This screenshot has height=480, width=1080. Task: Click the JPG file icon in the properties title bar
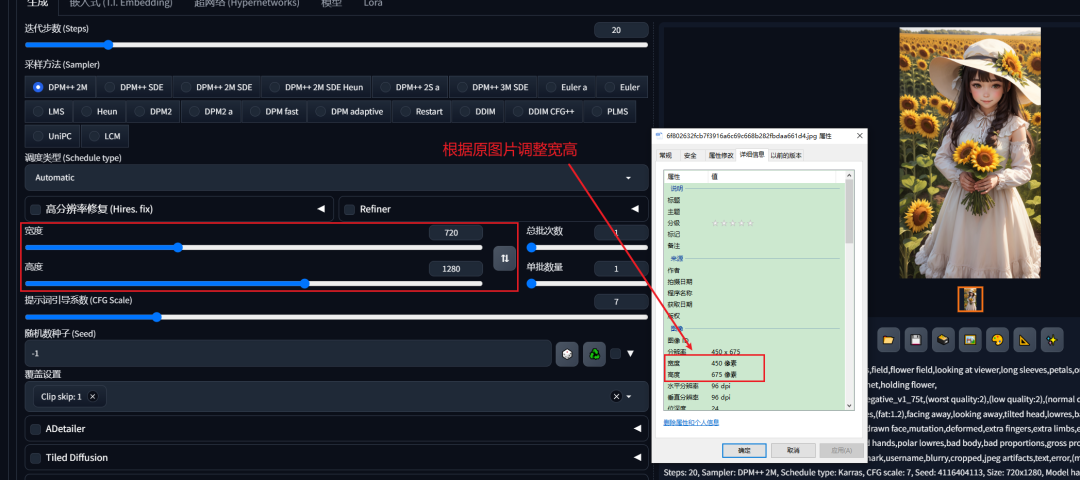pos(660,136)
